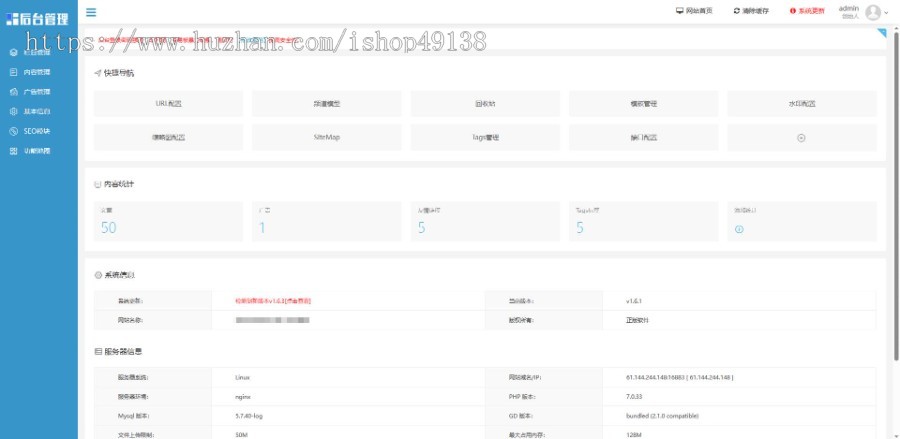Click 清除缓存 refresh in the top bar
900x439 pixels.
click(751, 11)
